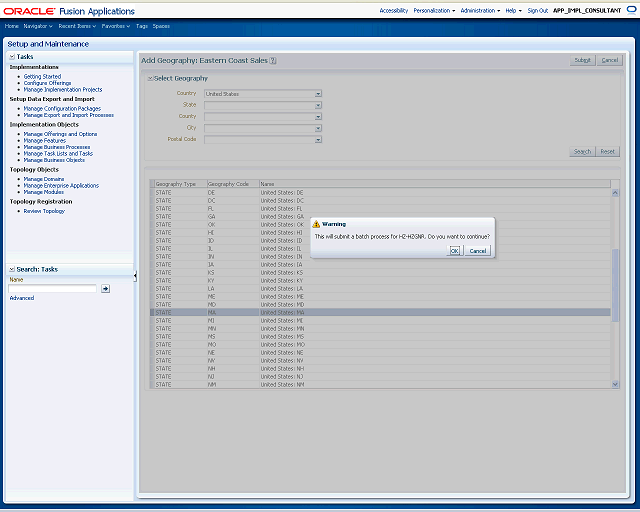Open the Administration menu
This screenshot has height=512, width=640.
(480, 11)
